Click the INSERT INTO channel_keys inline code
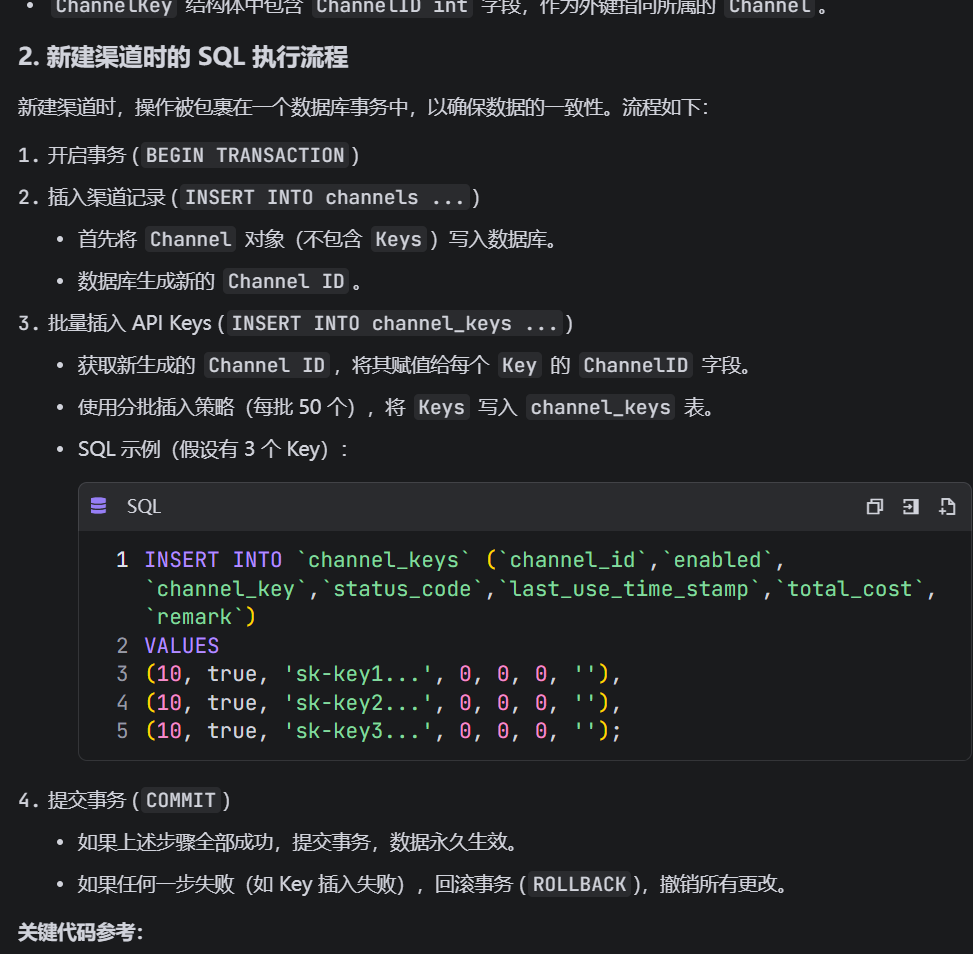 395,323
